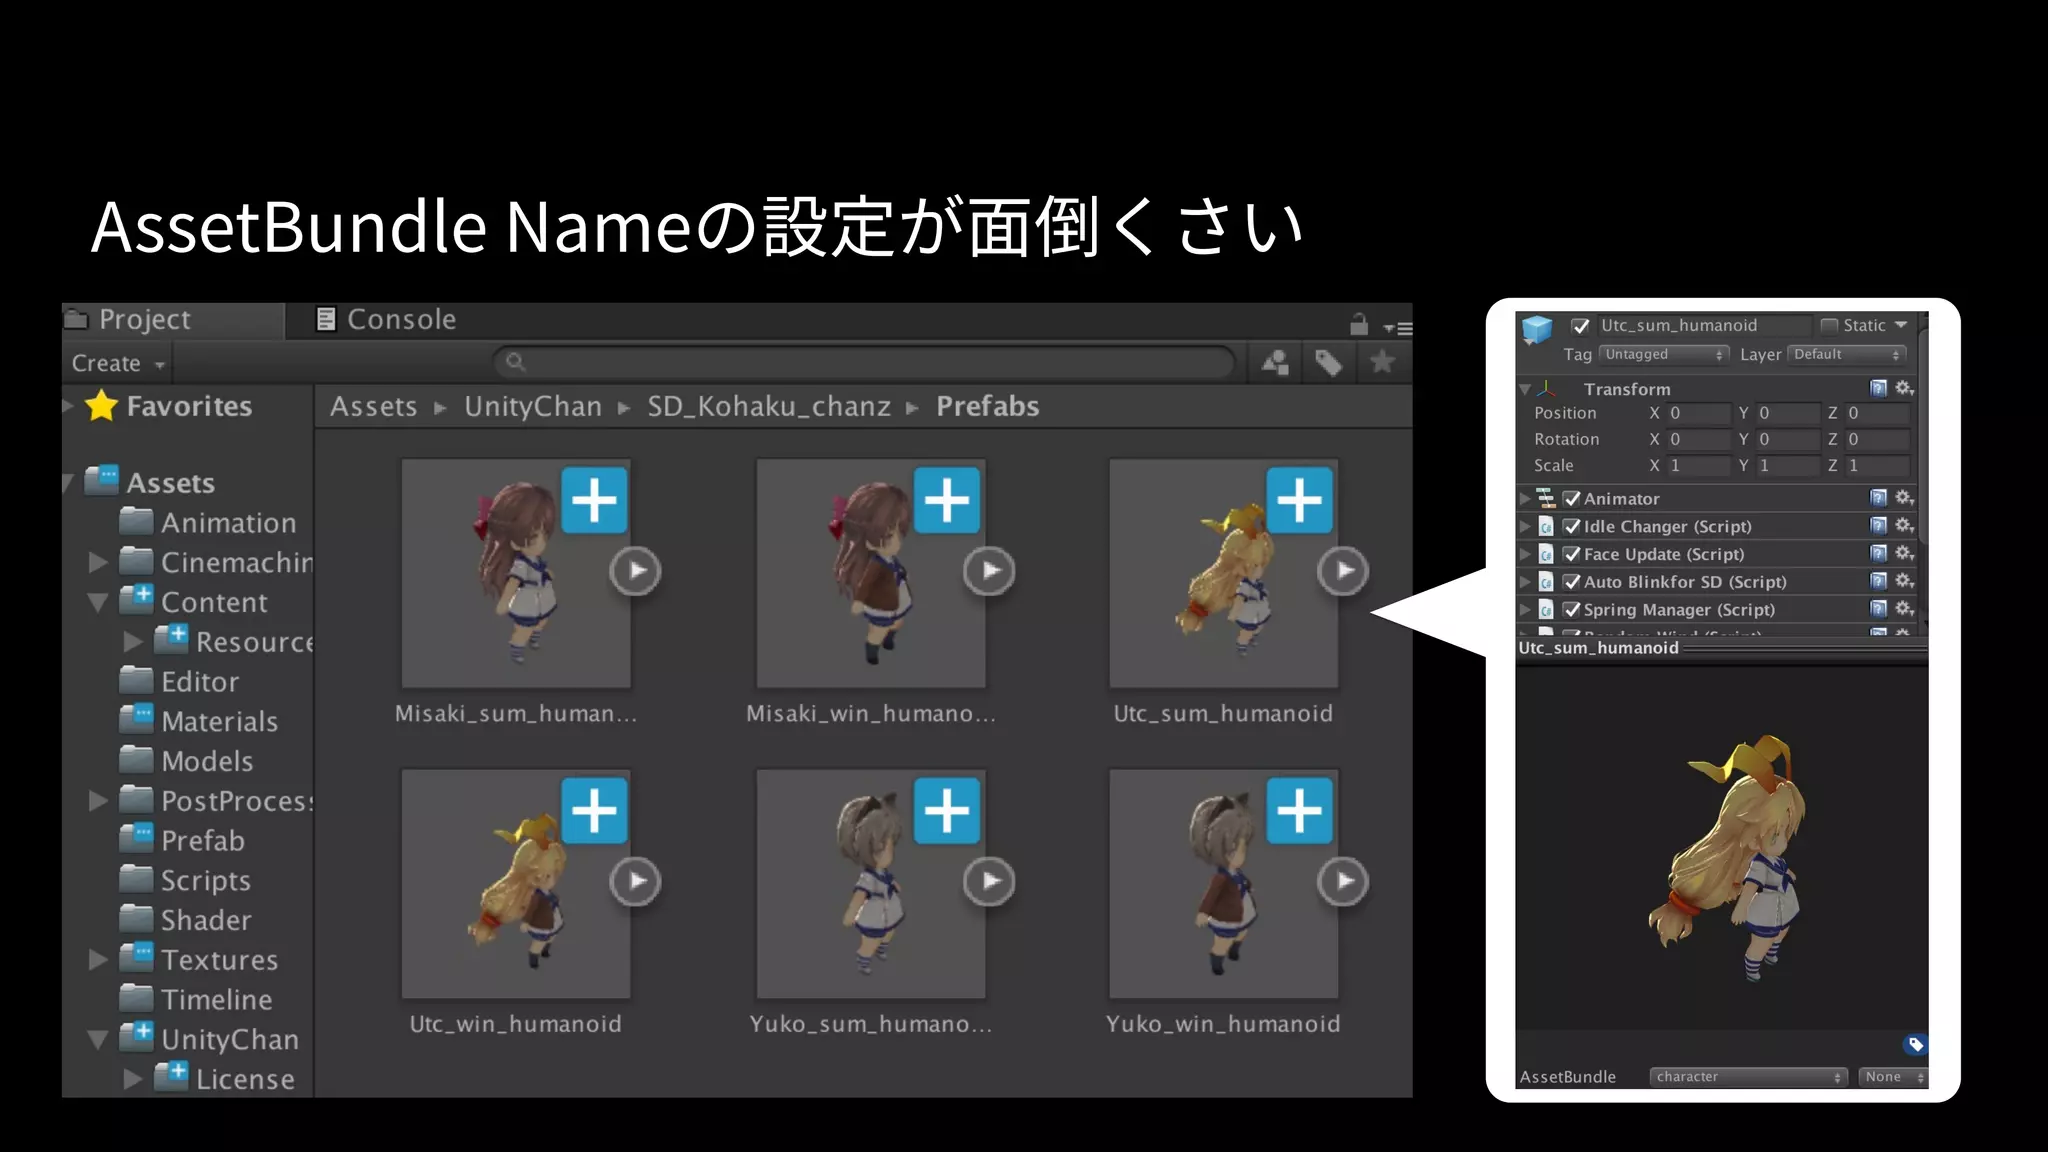2048x1152 pixels.
Task: Open the Tag dropdown showing Untagged
Action: (1663, 355)
